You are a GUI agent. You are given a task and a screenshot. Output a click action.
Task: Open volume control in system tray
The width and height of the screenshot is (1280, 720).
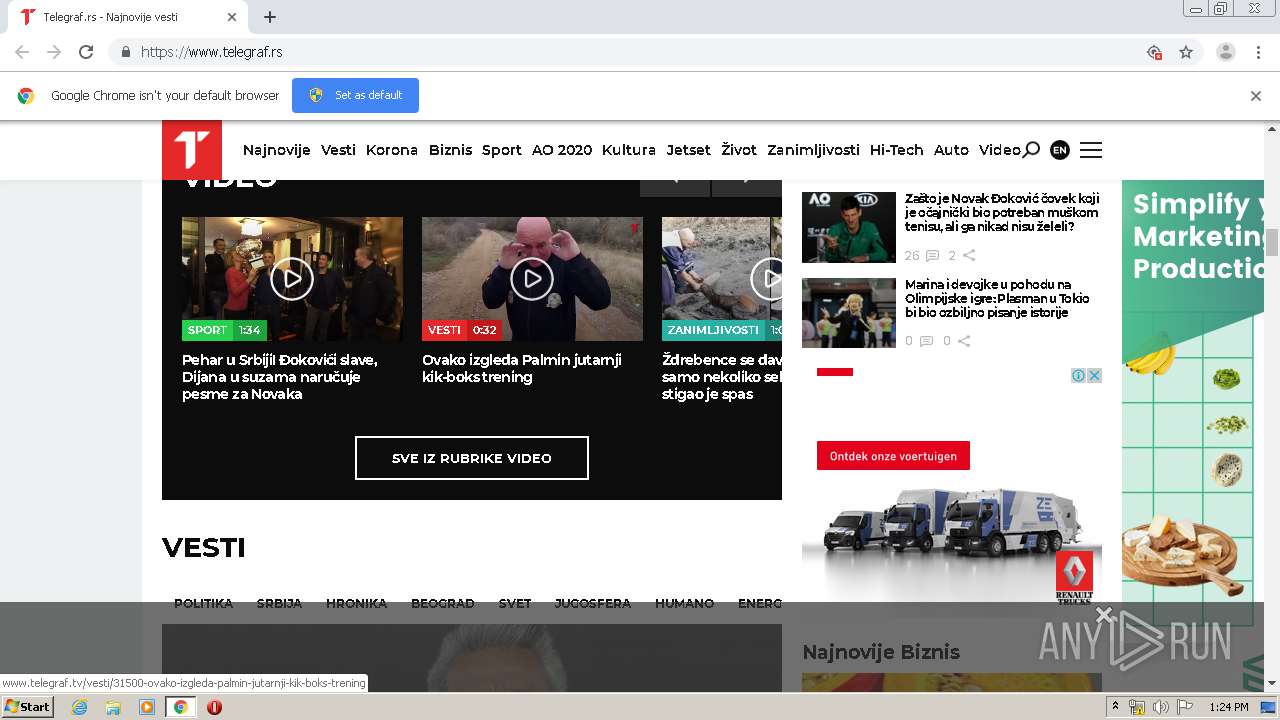tap(1160, 707)
